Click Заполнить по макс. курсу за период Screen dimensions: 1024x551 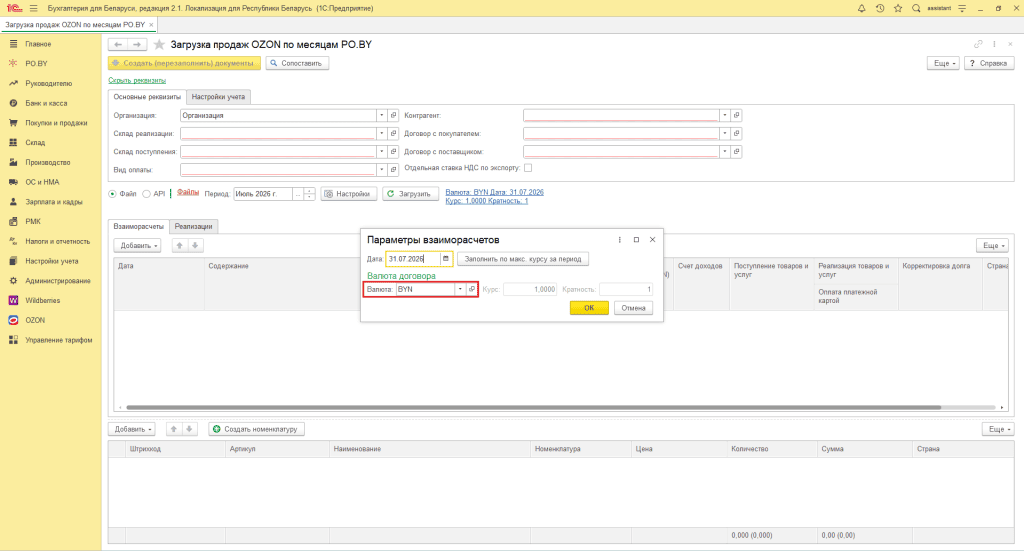click(x=522, y=259)
